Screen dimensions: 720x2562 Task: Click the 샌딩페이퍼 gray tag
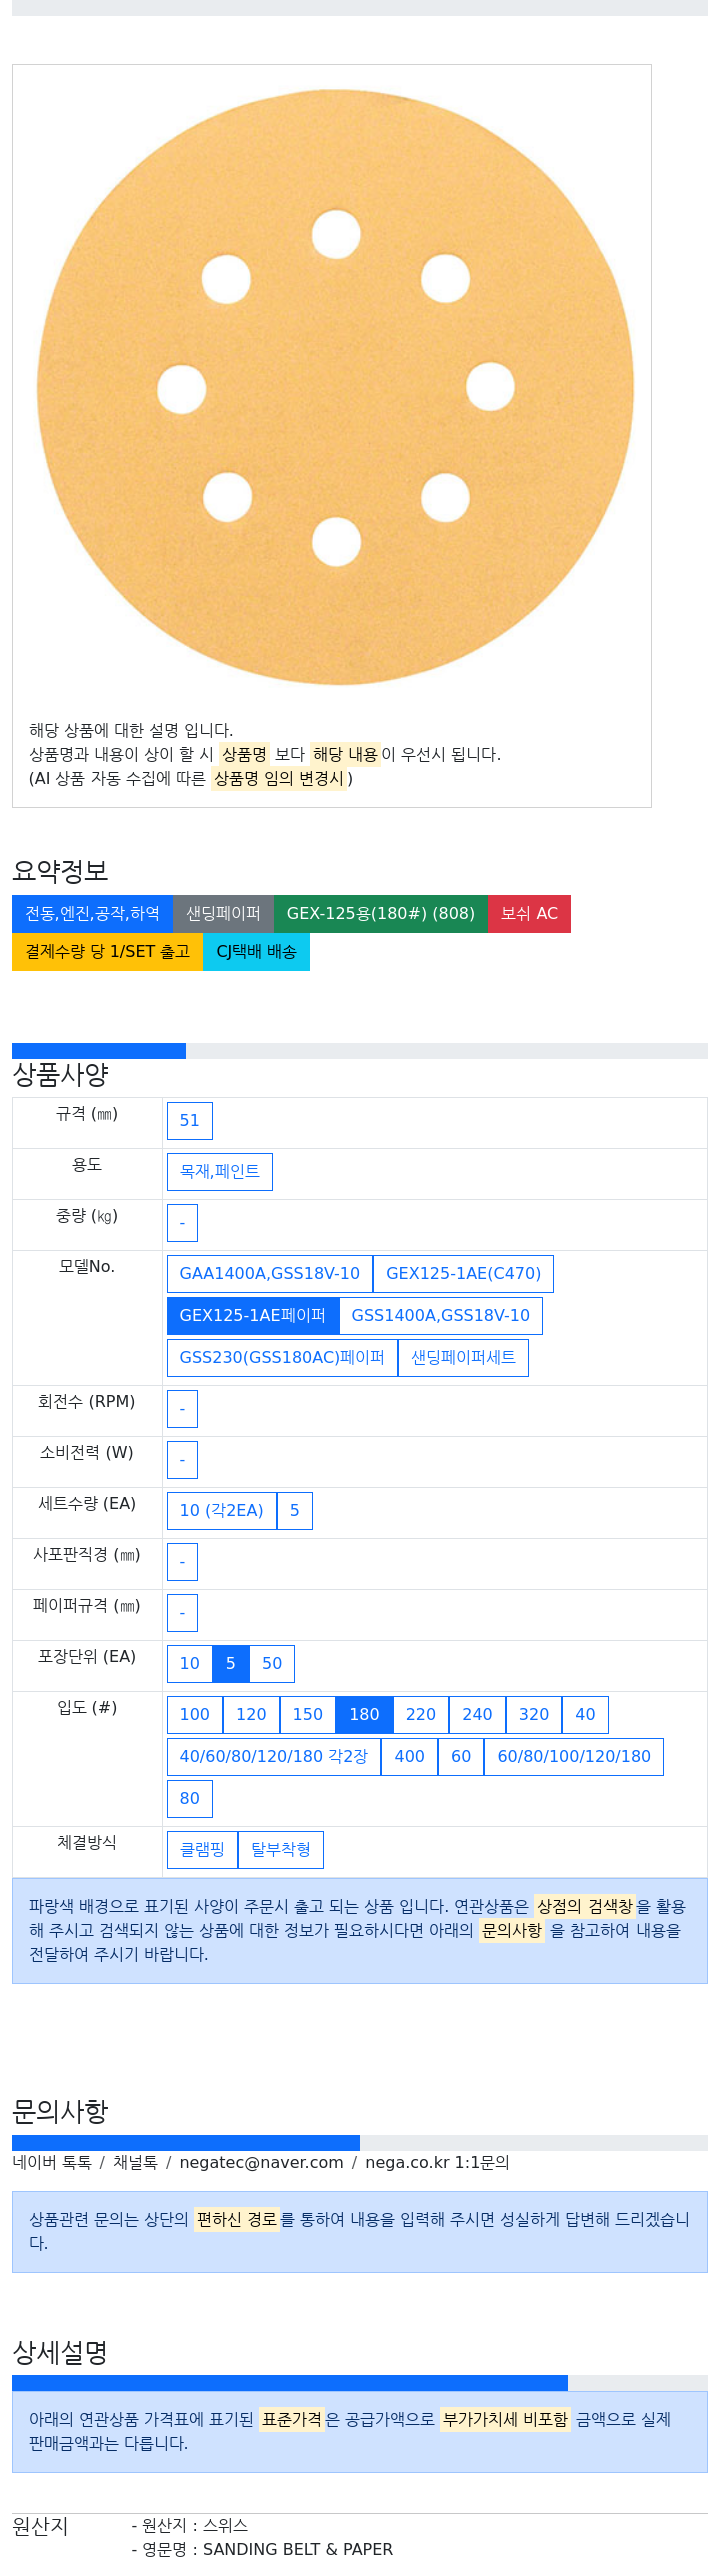[x=223, y=914]
